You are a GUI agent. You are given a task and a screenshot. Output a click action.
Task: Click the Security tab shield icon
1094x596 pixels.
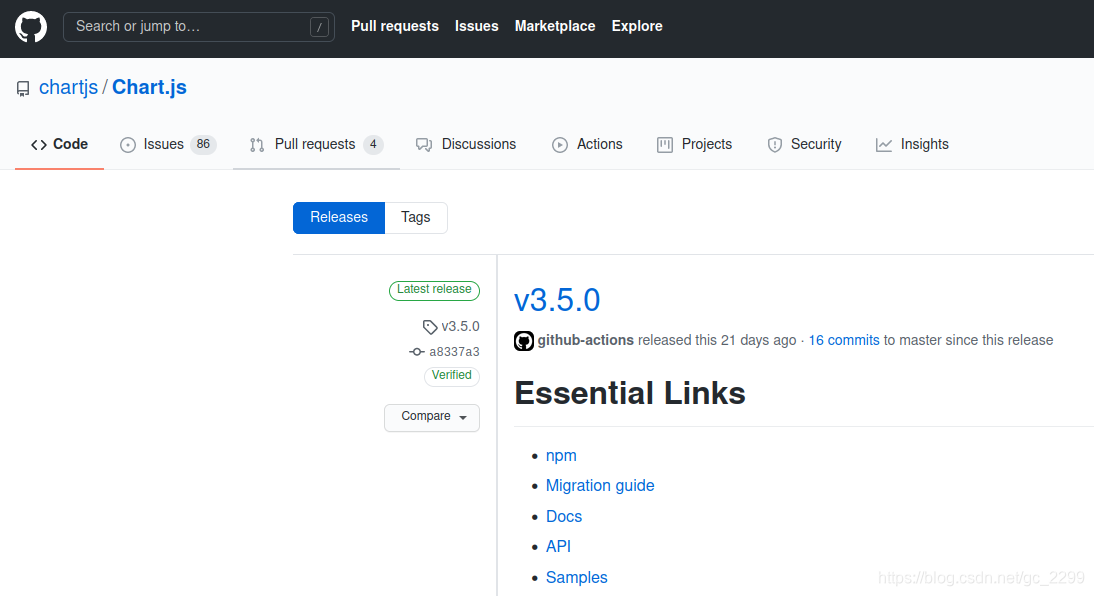[x=774, y=144]
